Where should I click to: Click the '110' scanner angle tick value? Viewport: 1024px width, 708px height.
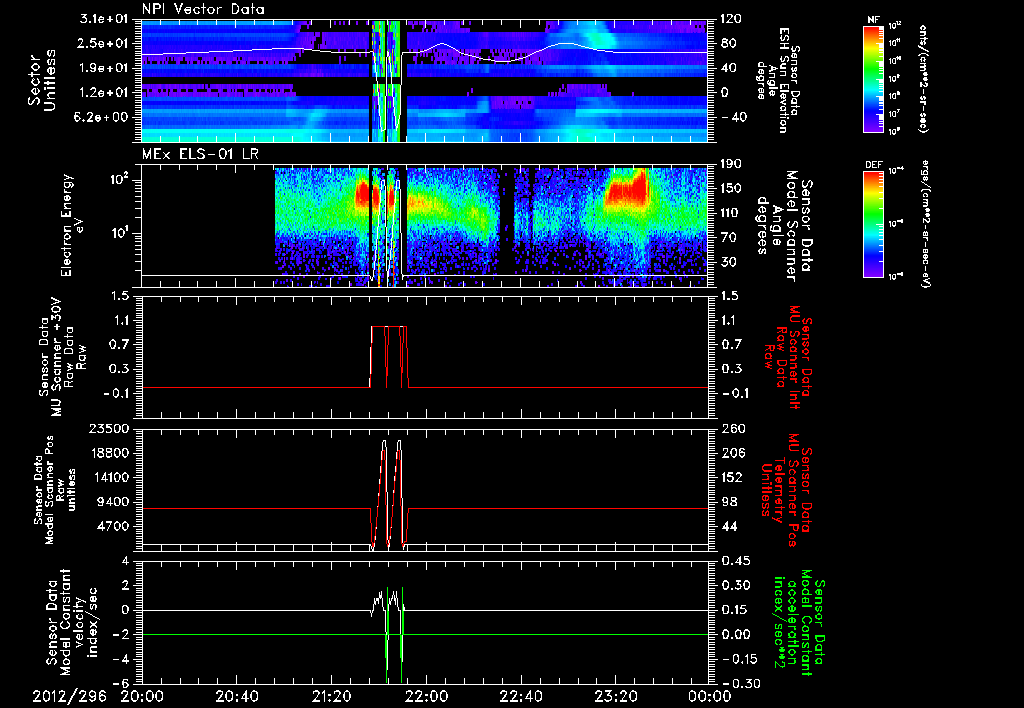731,213
